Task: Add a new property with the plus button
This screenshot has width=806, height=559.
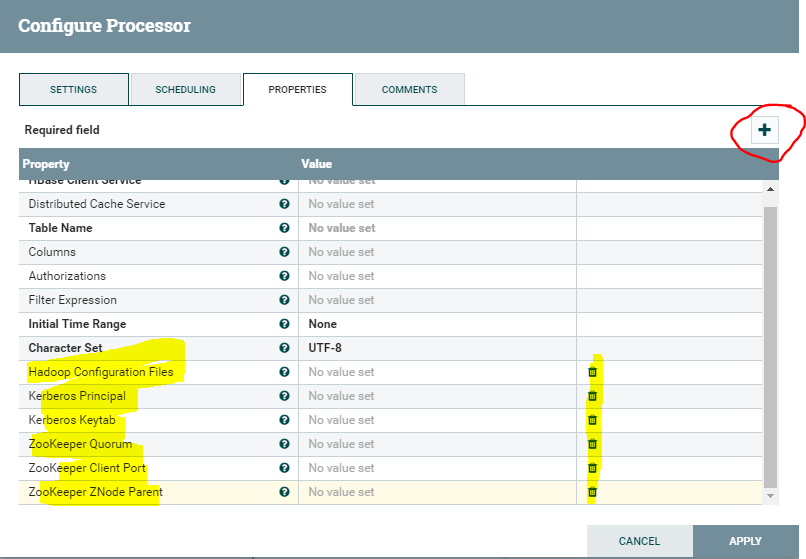Action: tap(764, 130)
